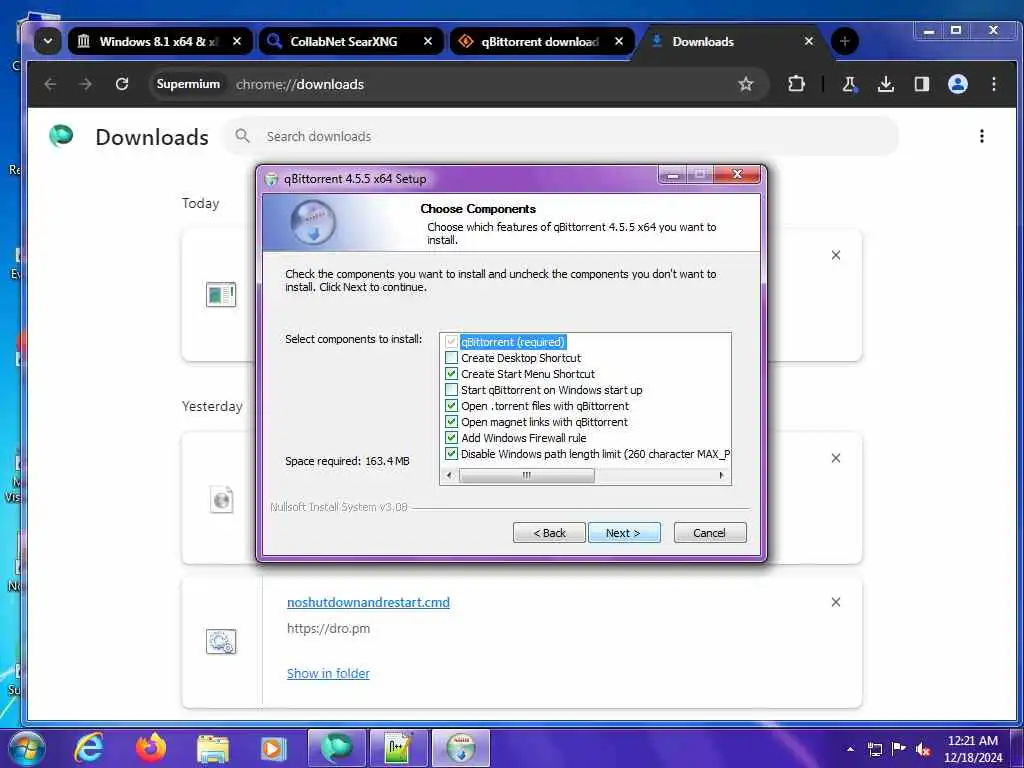
Task: Click the taskbar clock showing 12:21 AM
Action: pyautogui.click(x=973, y=749)
